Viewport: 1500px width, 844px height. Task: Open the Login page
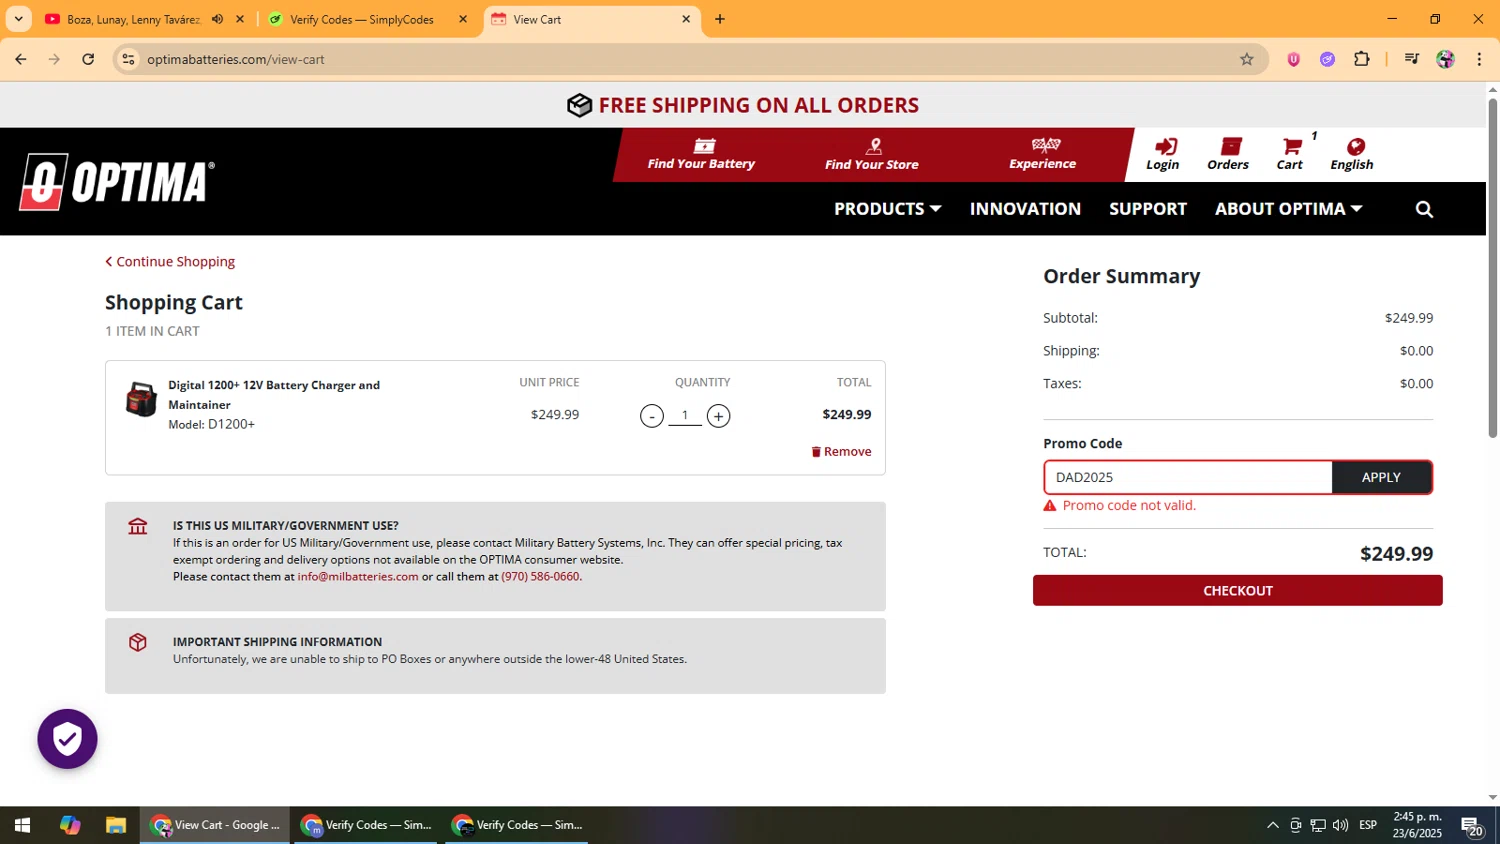[x=1163, y=154]
